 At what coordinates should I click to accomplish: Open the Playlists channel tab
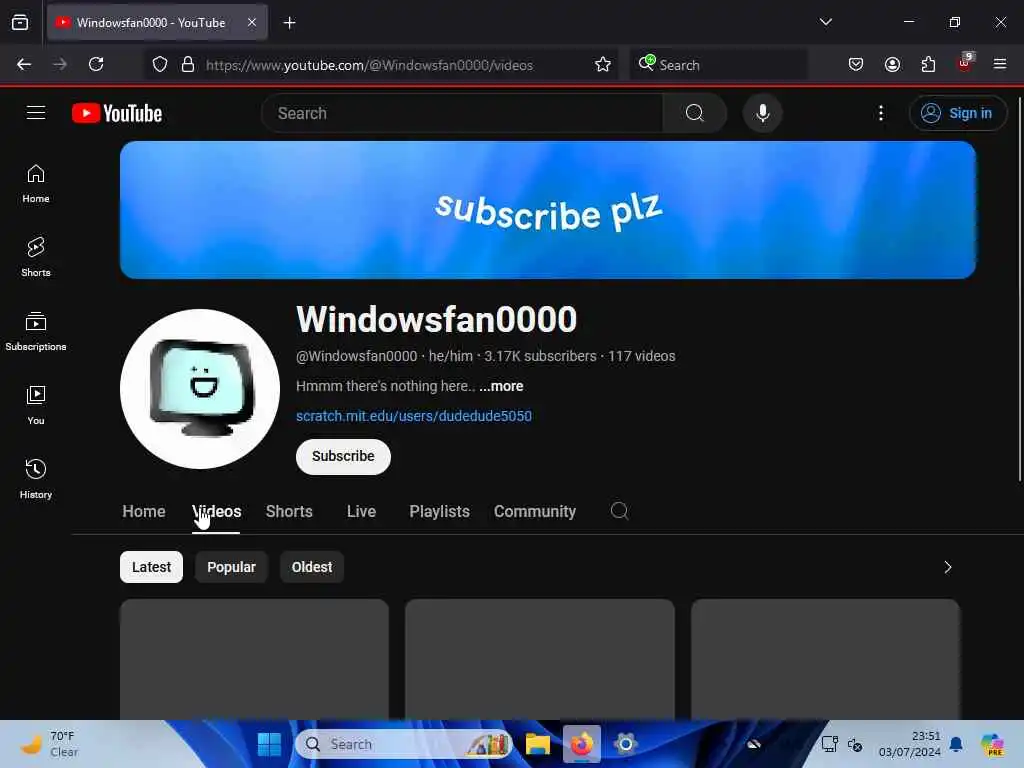(440, 511)
